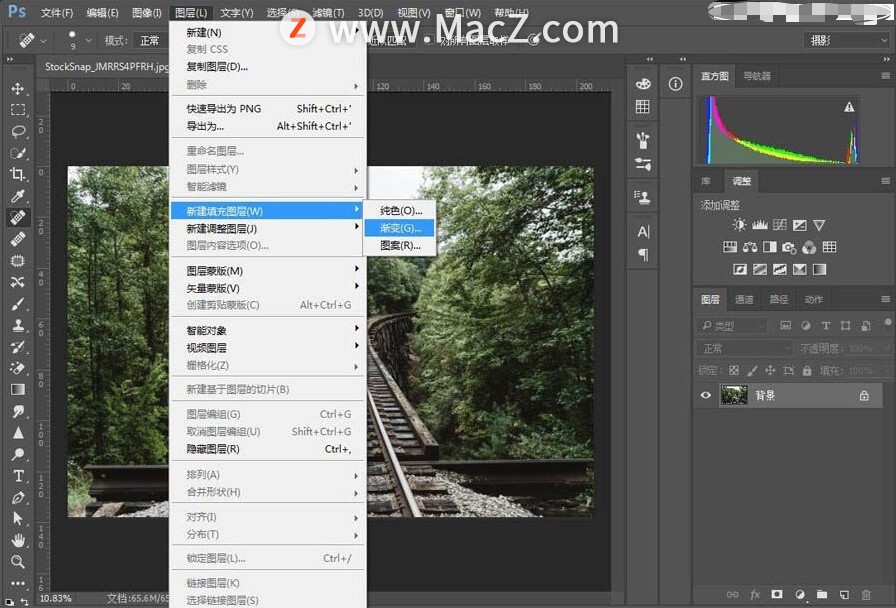
Task: Open the Color palette panel icon
Action: (643, 83)
